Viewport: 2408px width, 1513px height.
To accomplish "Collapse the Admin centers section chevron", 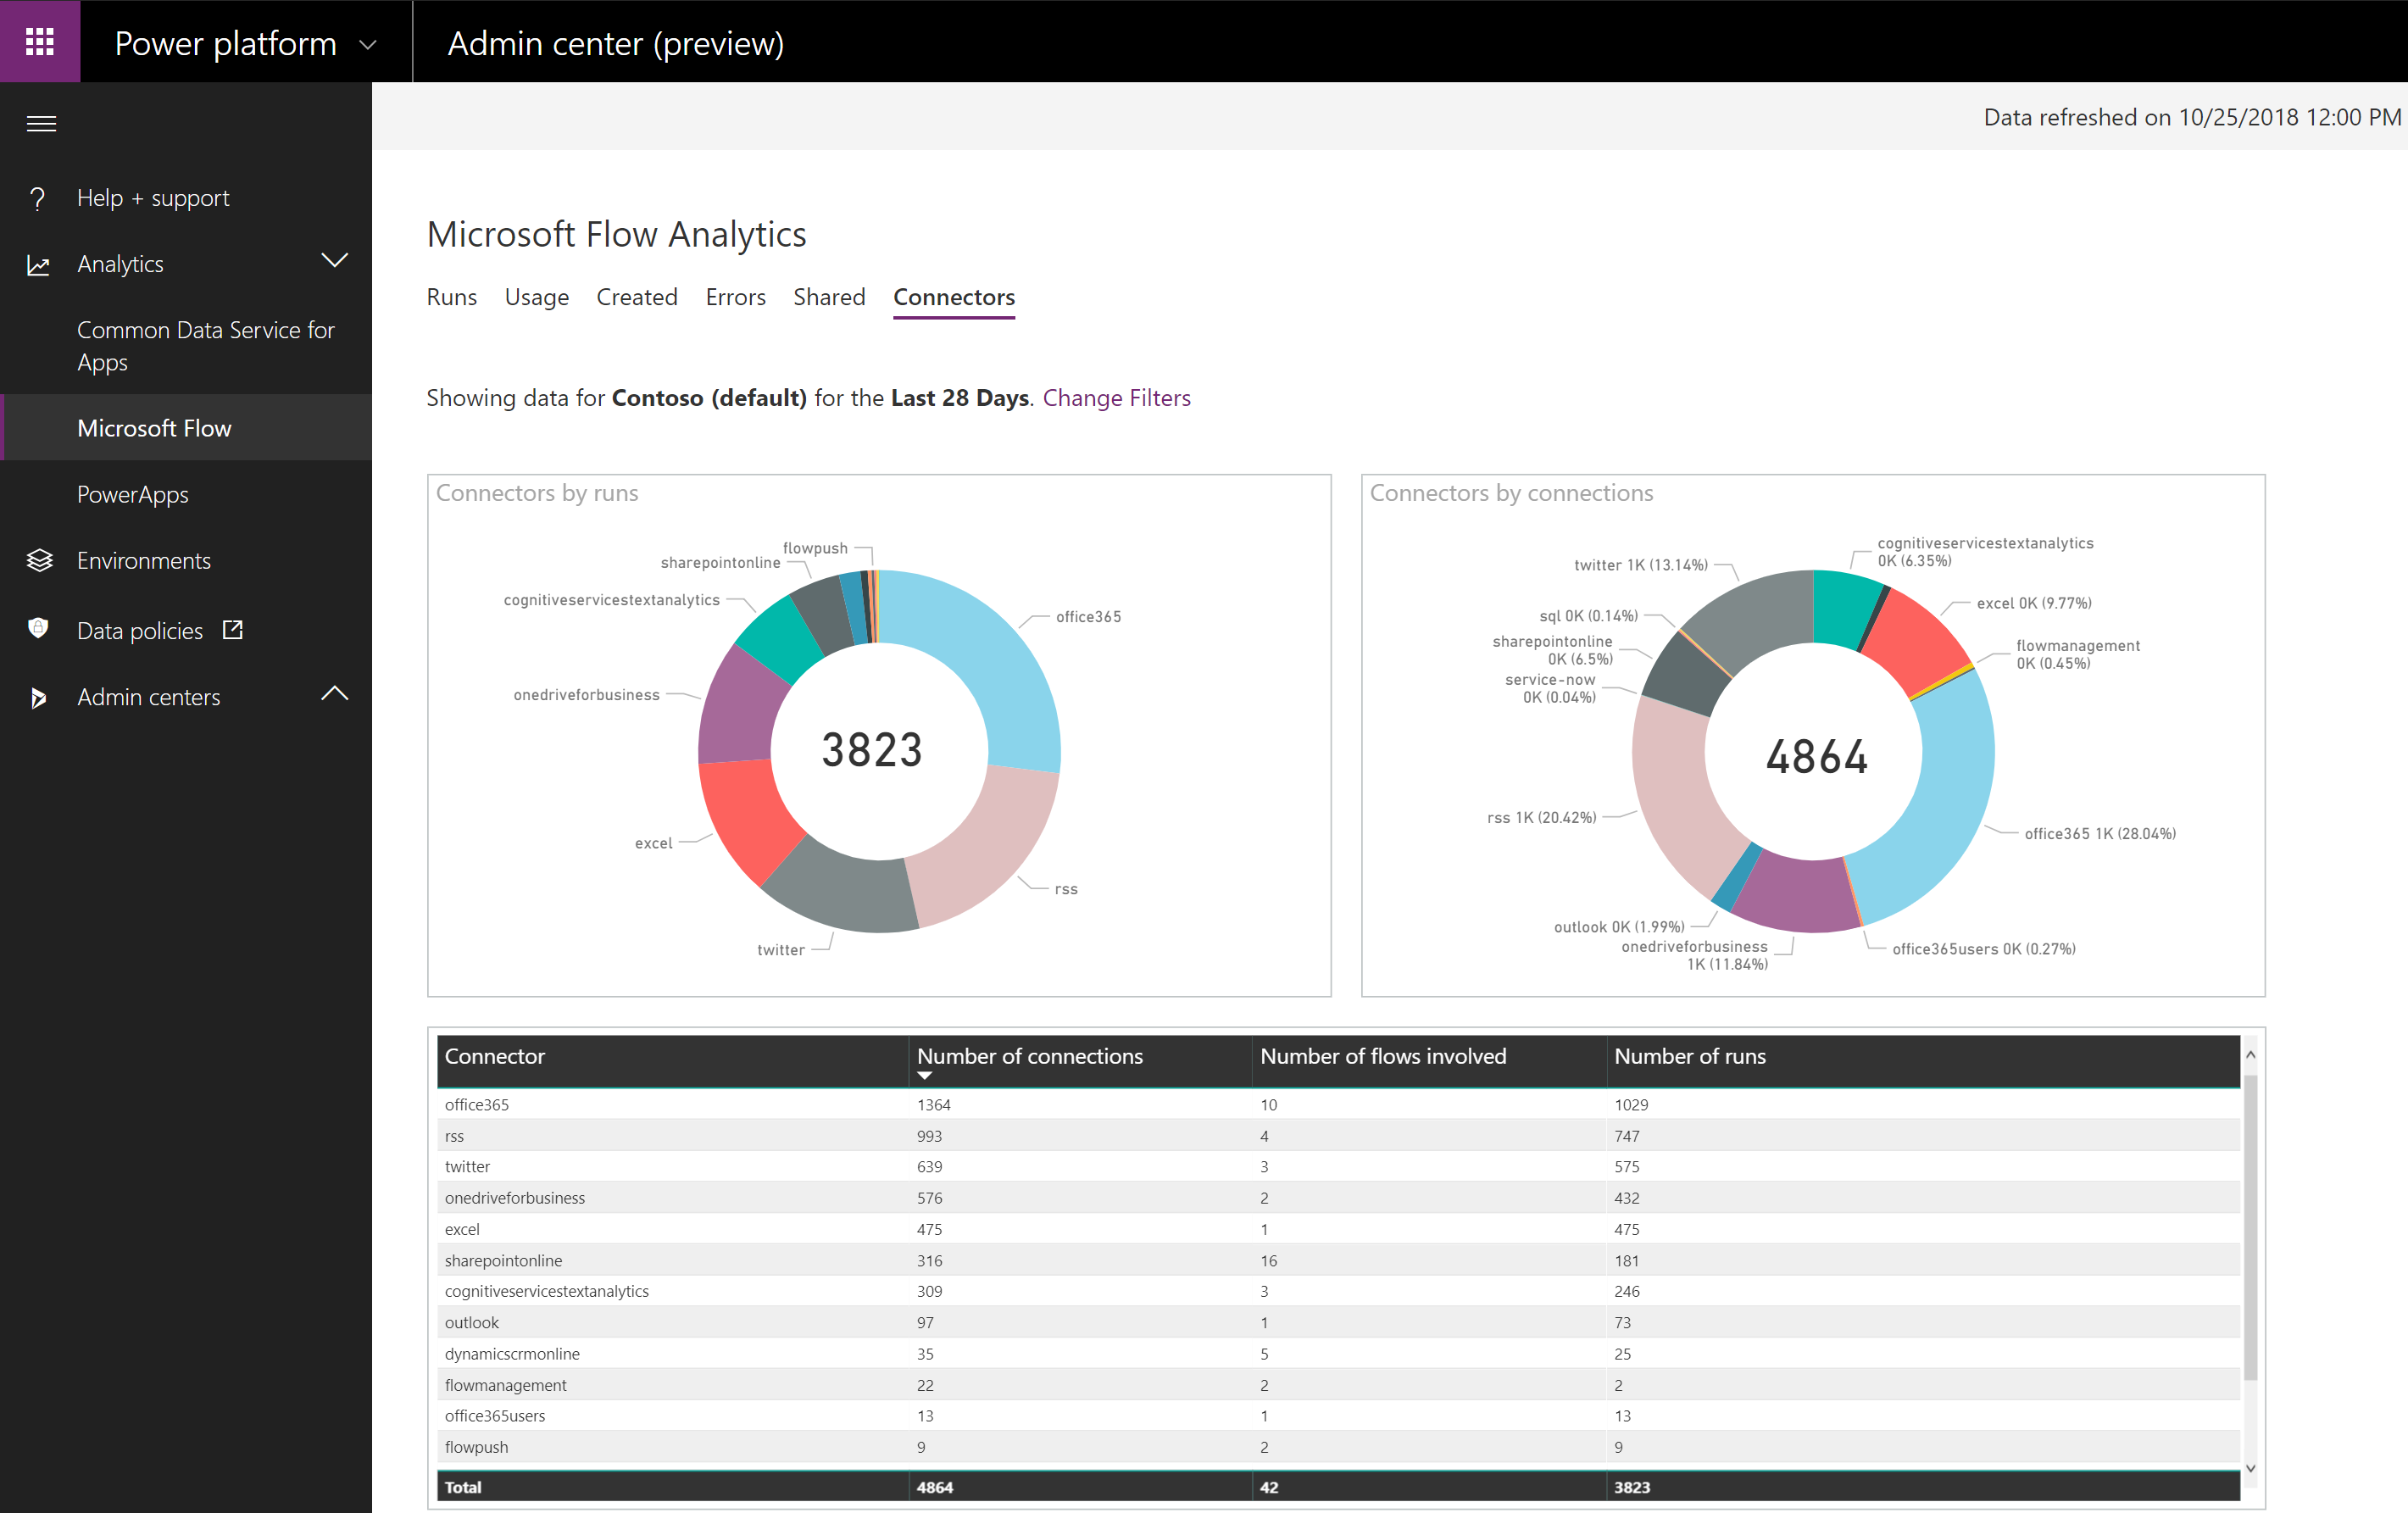I will 336,694.
